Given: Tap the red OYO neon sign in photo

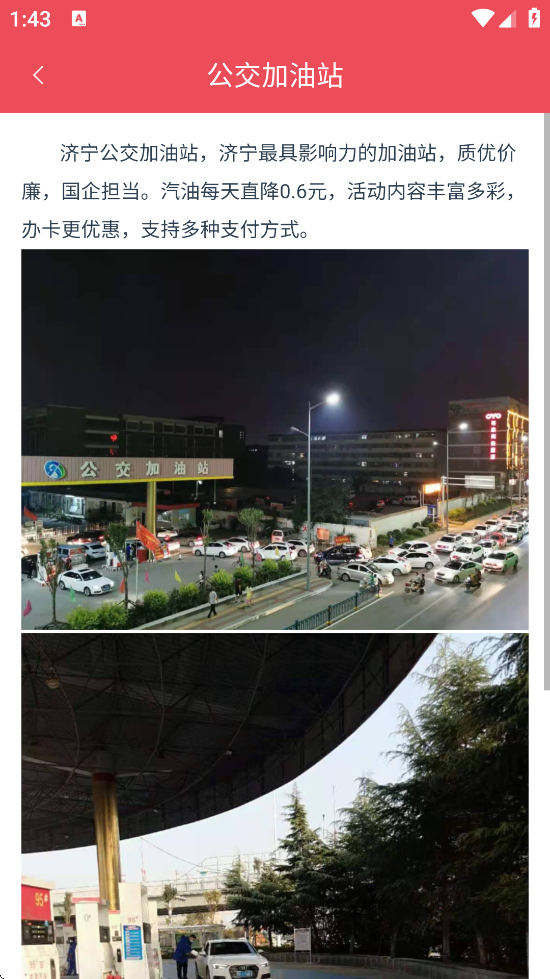Looking at the screenshot, I should (493, 435).
